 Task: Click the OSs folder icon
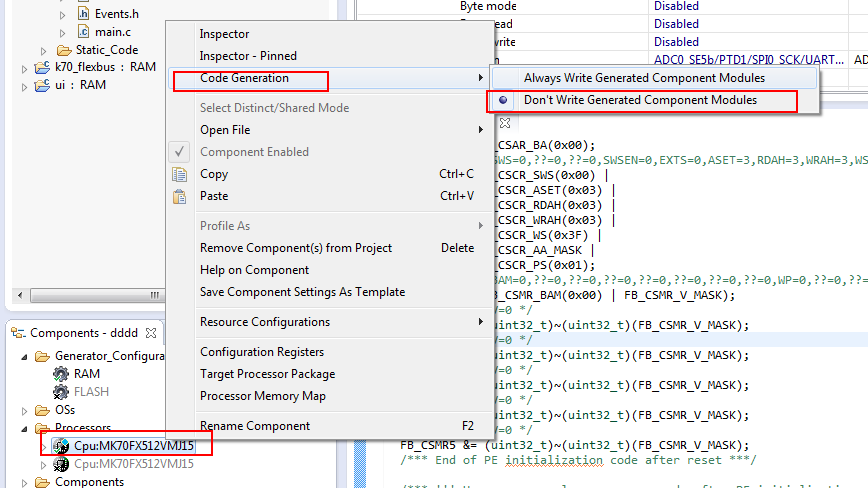42,410
